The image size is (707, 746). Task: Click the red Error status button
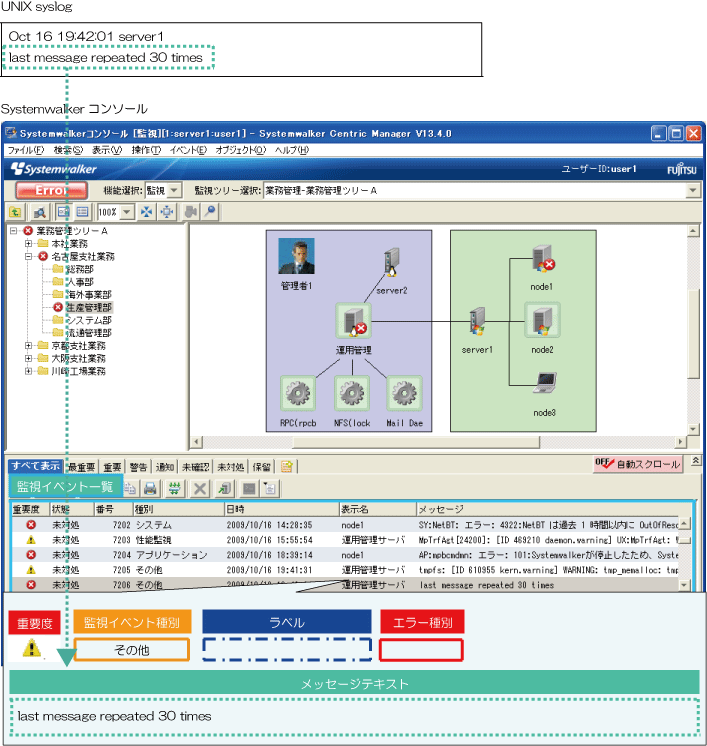(x=51, y=190)
